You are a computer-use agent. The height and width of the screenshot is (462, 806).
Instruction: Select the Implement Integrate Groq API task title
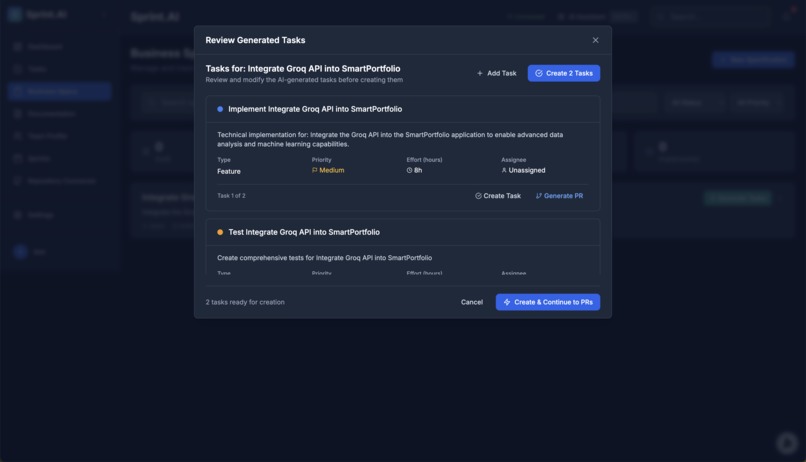click(315, 109)
